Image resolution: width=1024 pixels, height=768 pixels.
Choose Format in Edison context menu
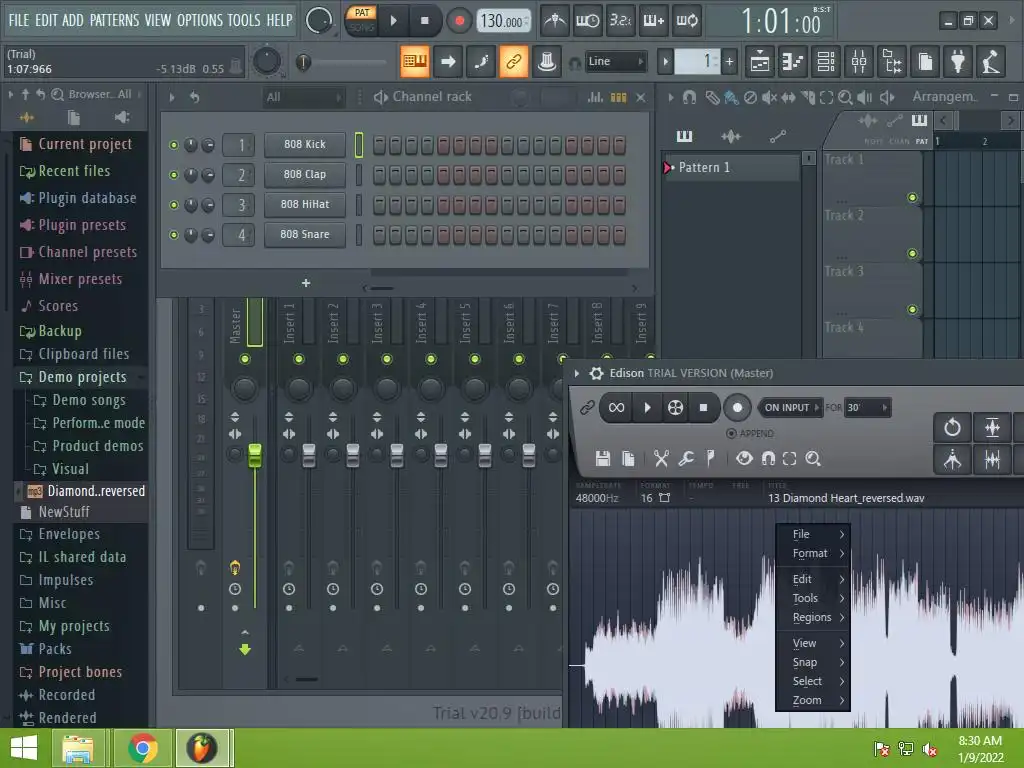(x=812, y=553)
